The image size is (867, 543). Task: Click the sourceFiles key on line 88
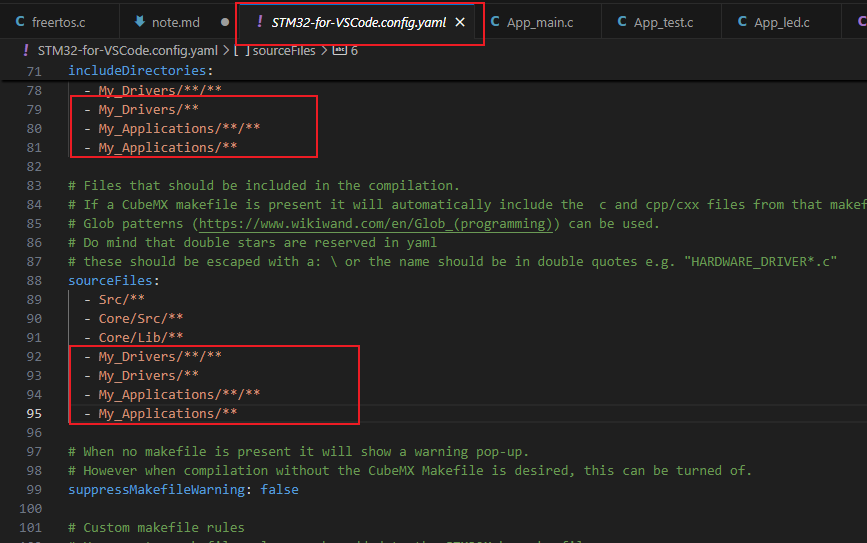(x=110, y=280)
